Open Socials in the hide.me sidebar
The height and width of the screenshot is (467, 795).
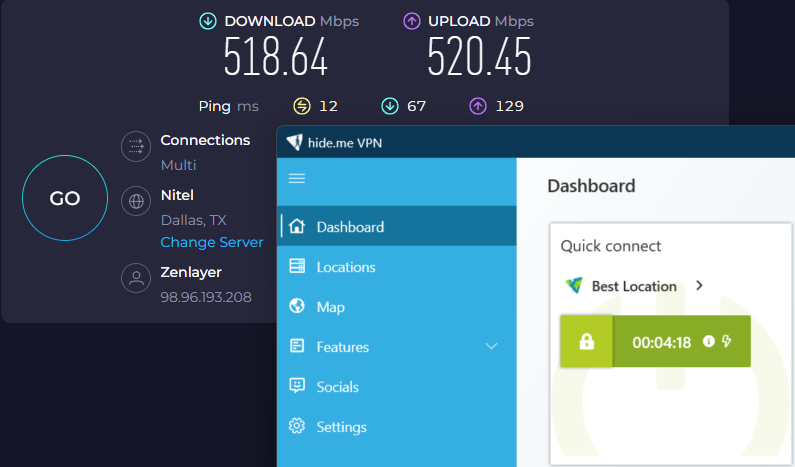[x=396, y=387]
